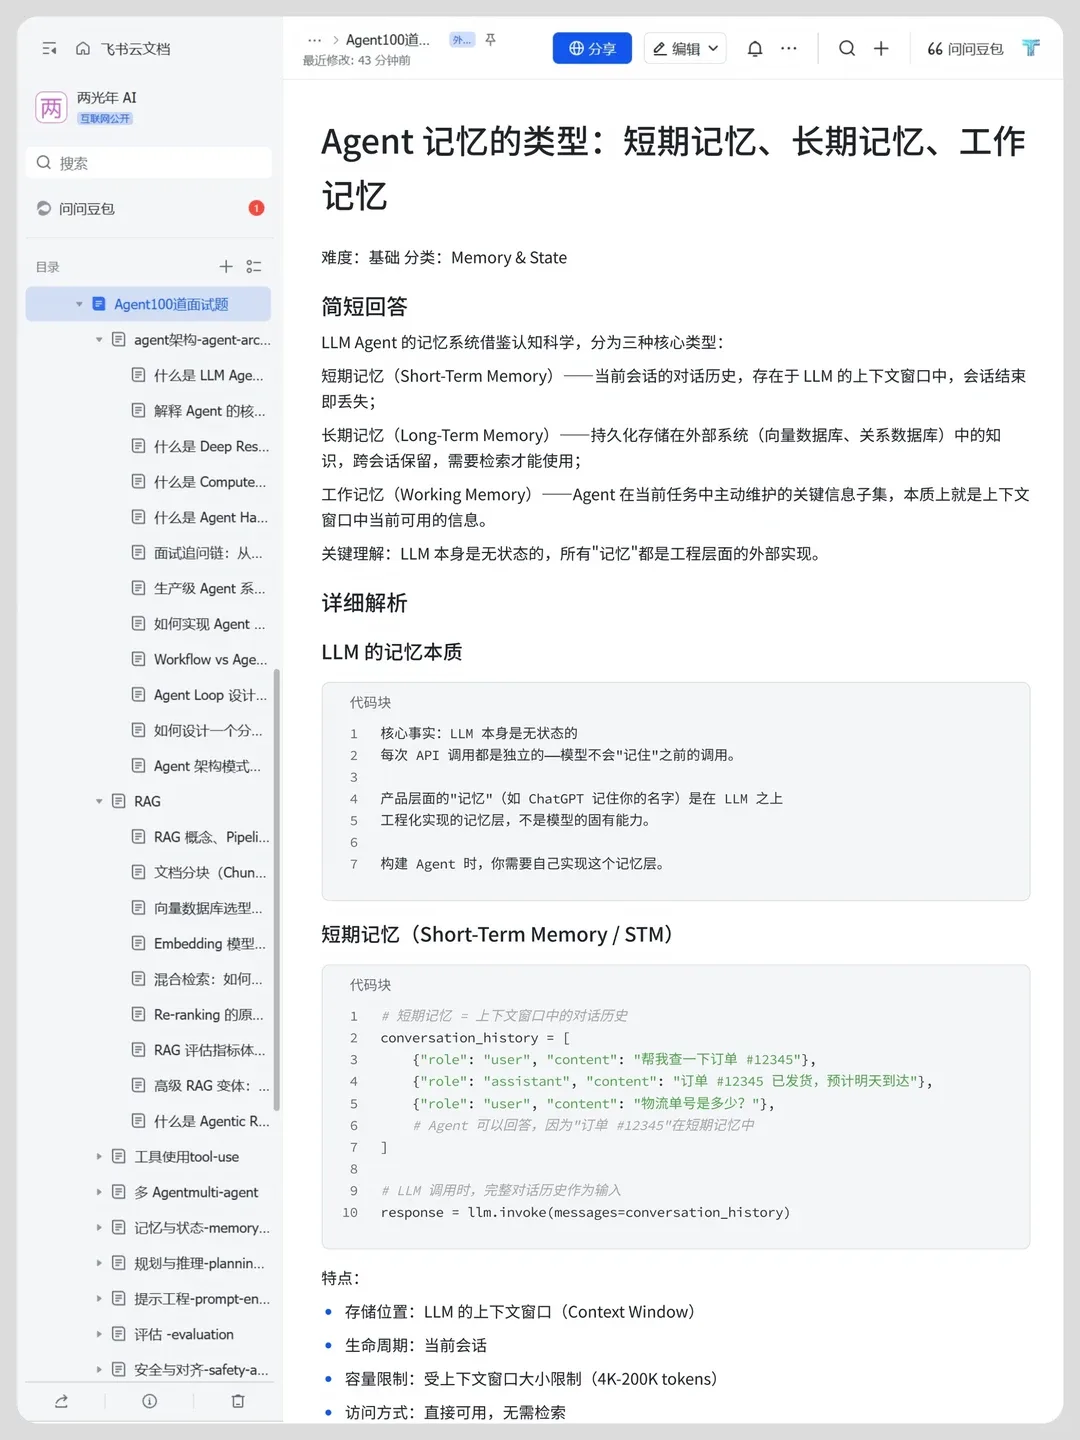The width and height of the screenshot is (1080, 1440).
Task: Click the red notification badge on 问问豆包
Action: 256,208
